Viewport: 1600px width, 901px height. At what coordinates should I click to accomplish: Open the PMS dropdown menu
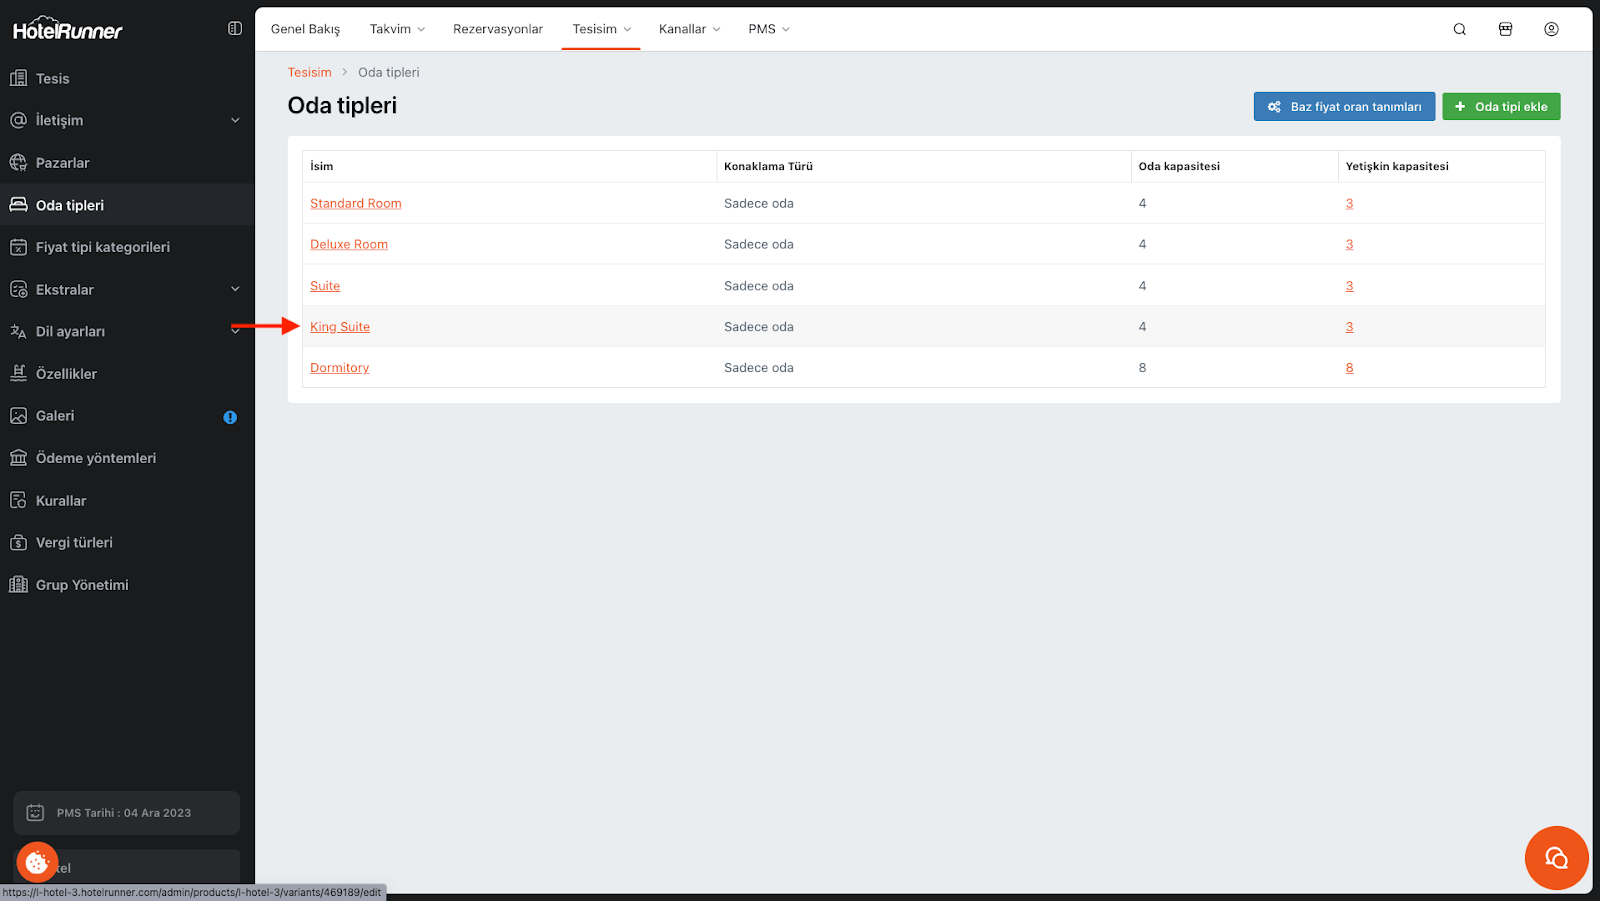(x=768, y=29)
